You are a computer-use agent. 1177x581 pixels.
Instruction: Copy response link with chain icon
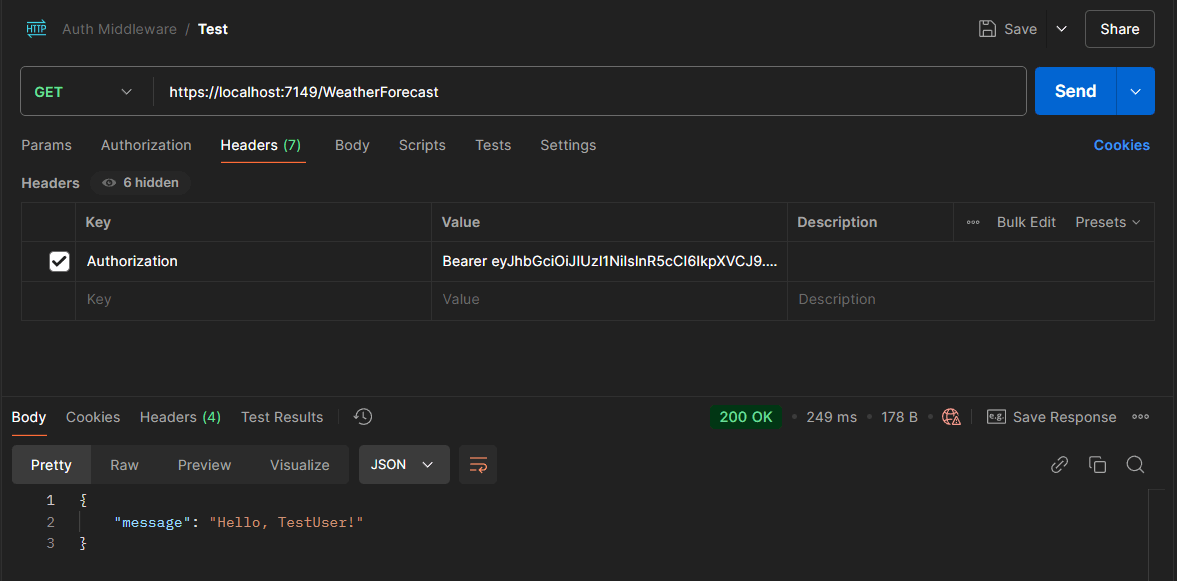coord(1059,465)
